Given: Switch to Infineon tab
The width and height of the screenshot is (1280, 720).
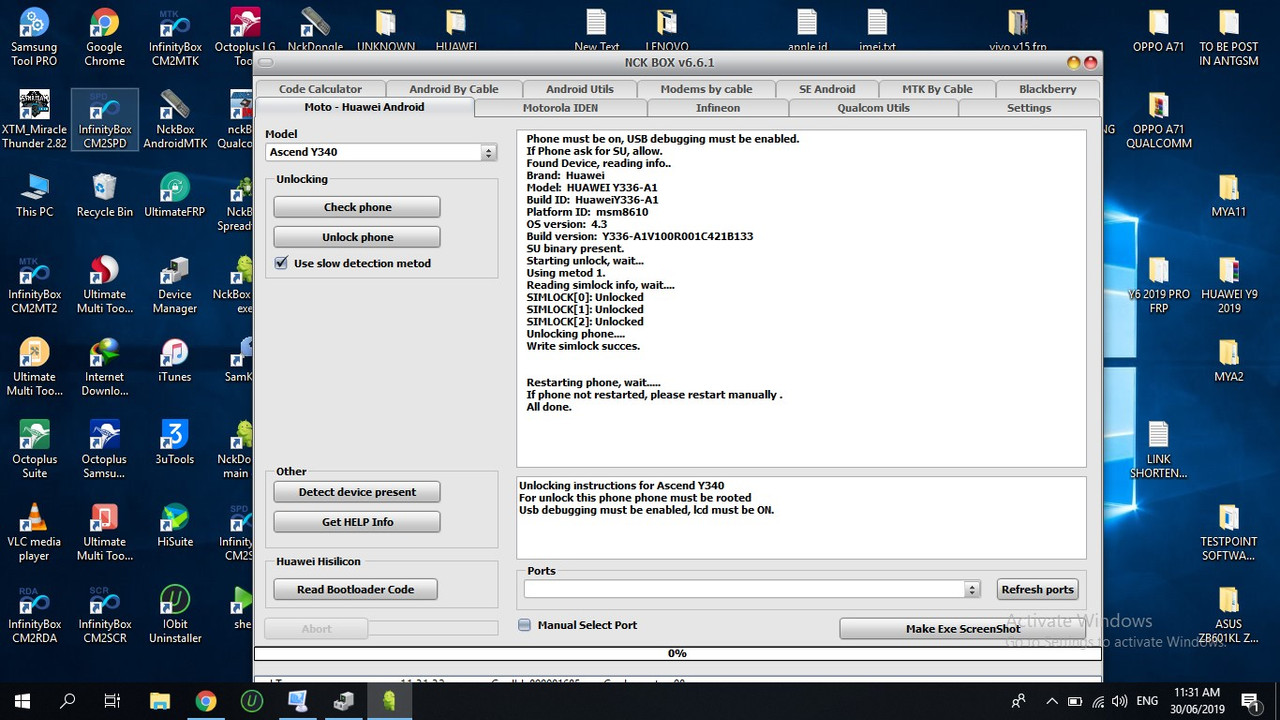Looking at the screenshot, I should [x=718, y=108].
